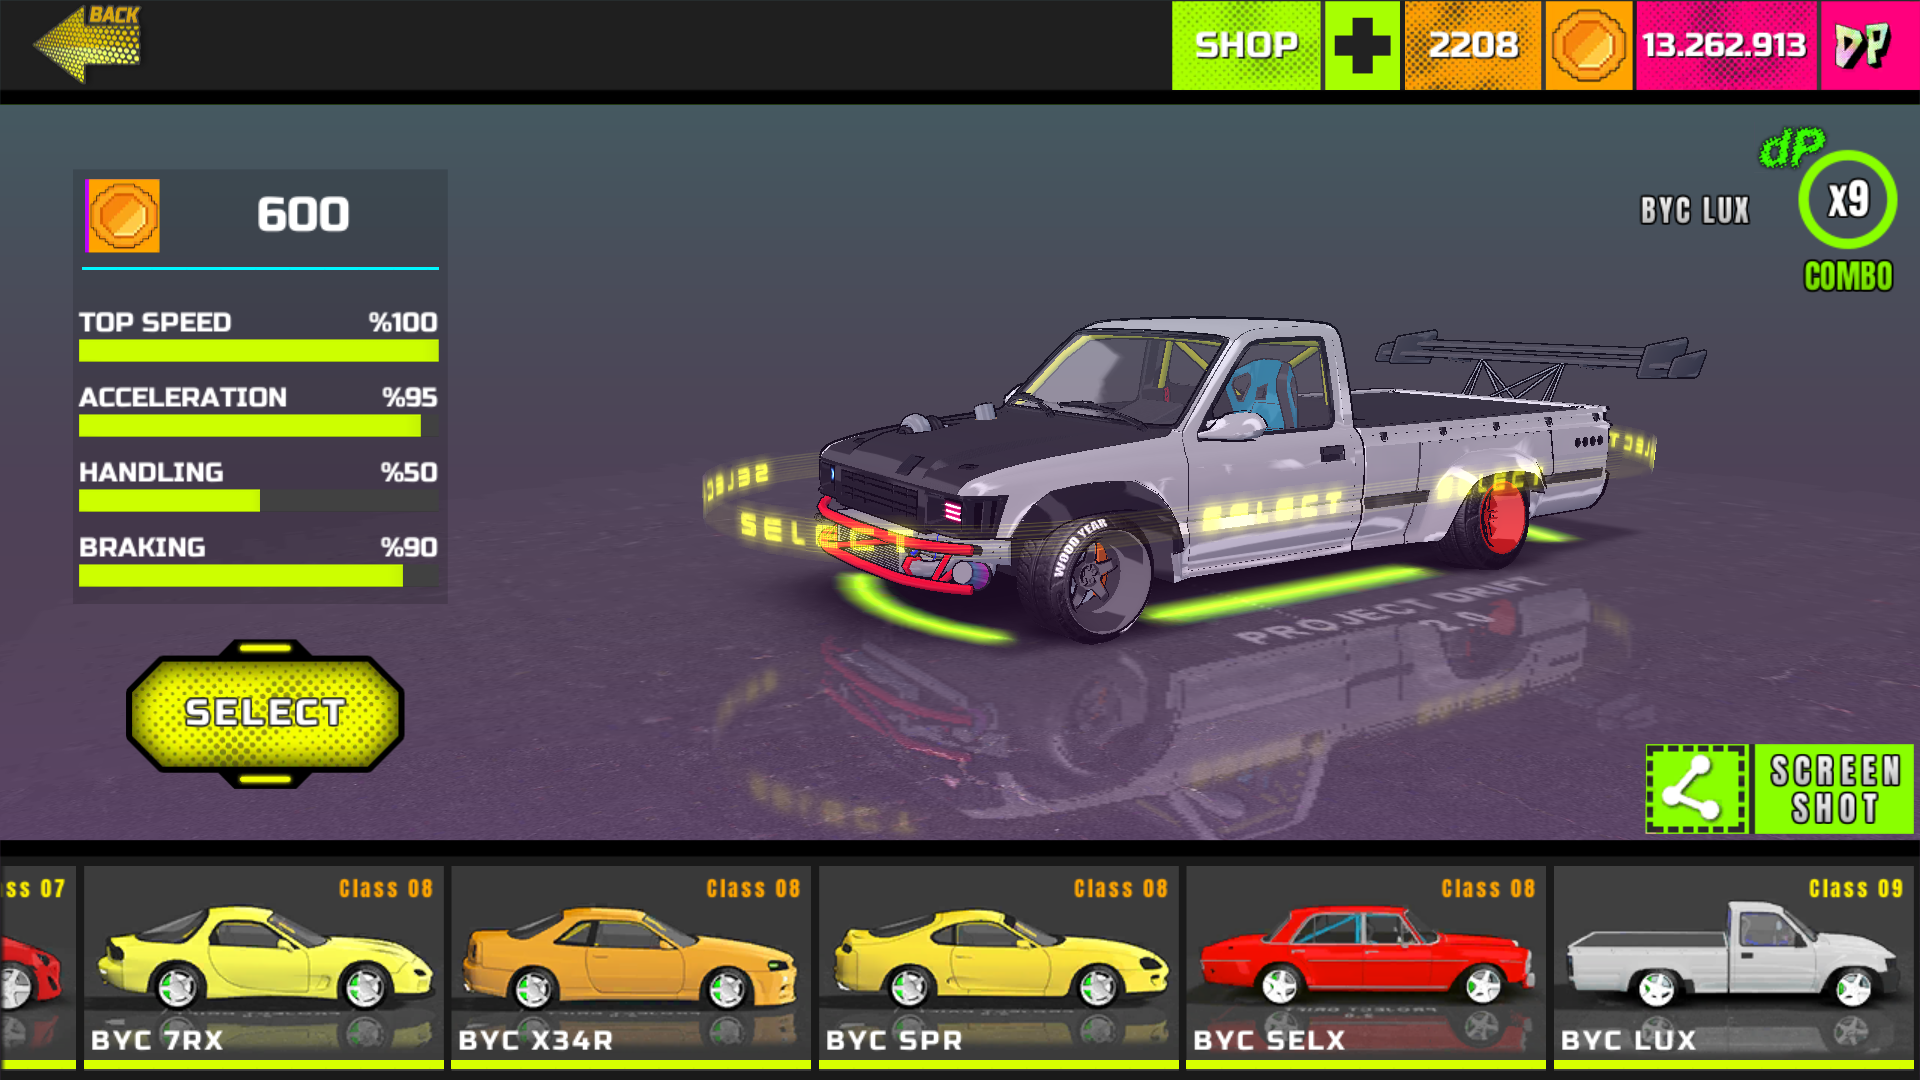
Task: Click the Top Speed progress bar
Action: [258, 350]
